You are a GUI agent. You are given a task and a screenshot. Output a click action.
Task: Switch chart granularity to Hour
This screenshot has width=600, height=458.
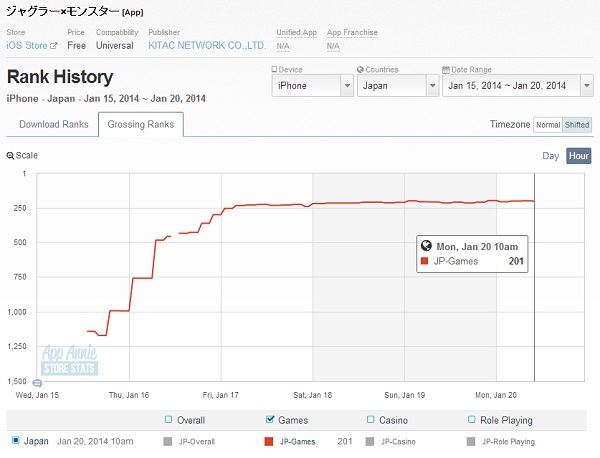(x=579, y=156)
